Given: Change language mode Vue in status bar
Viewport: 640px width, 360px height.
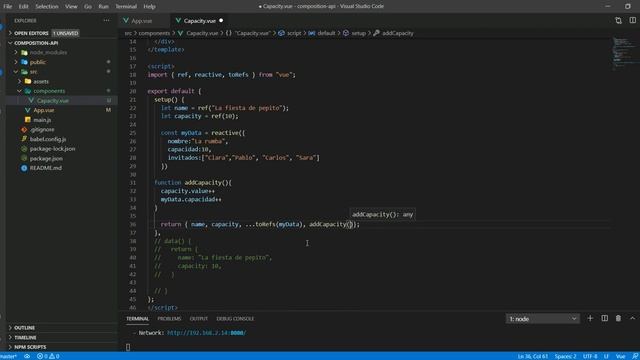Looking at the screenshot, I should click(620, 356).
